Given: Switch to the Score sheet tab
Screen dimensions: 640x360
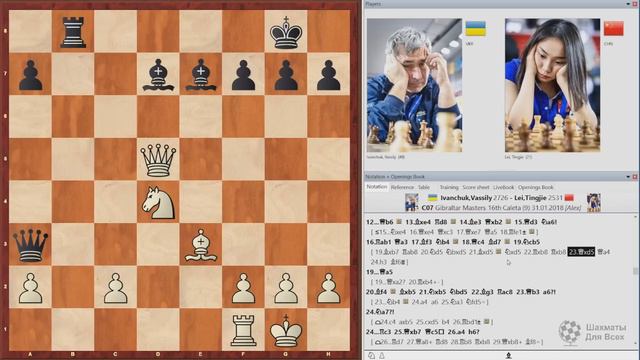Looking at the screenshot, I should (x=476, y=187).
